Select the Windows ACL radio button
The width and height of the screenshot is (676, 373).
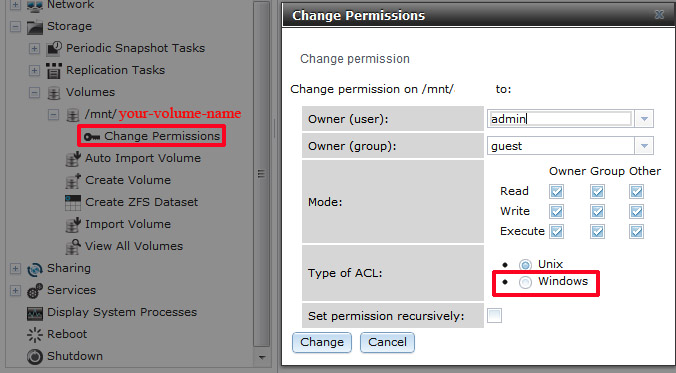(x=525, y=282)
